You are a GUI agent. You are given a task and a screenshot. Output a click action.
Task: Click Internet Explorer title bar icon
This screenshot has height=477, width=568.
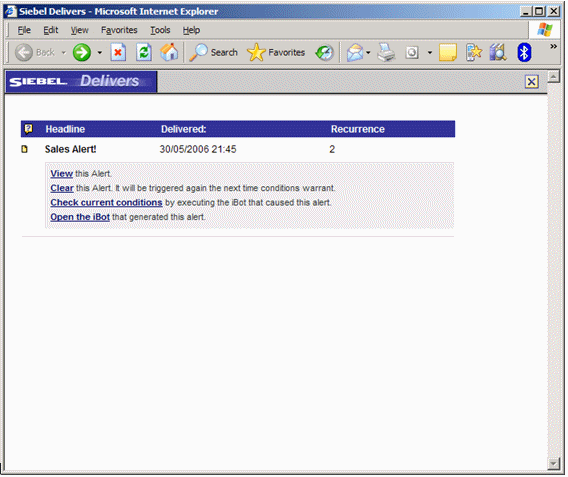(11, 11)
